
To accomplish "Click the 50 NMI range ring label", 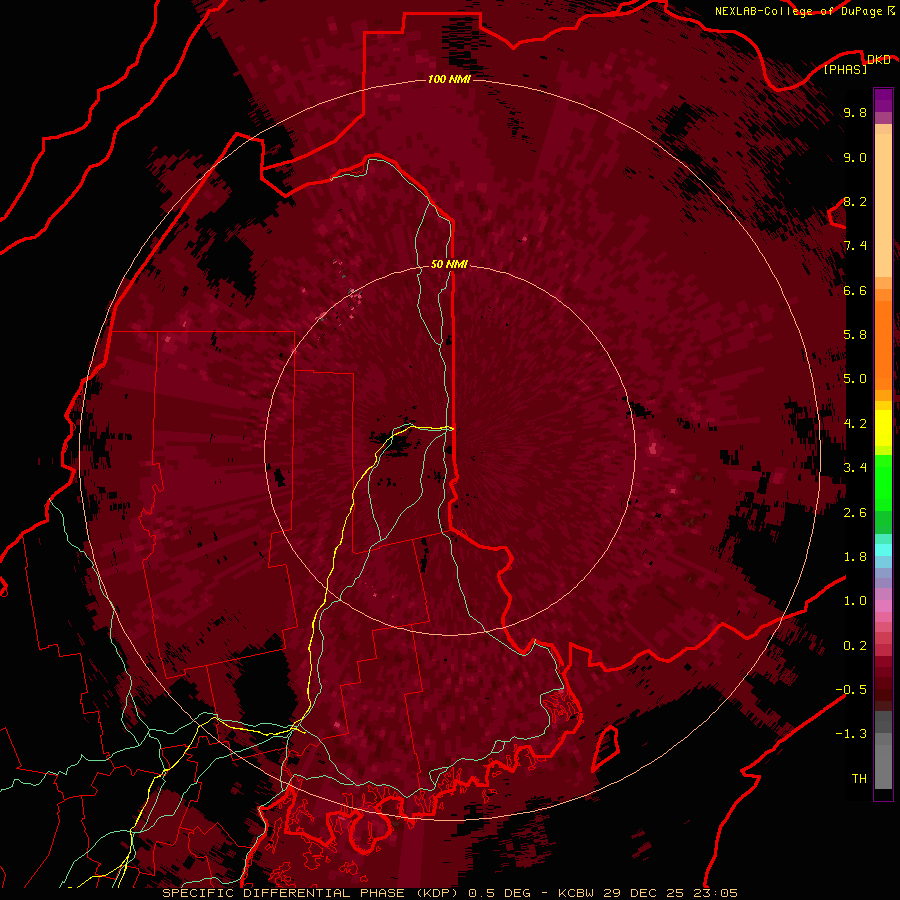I will pyautogui.click(x=449, y=264).
